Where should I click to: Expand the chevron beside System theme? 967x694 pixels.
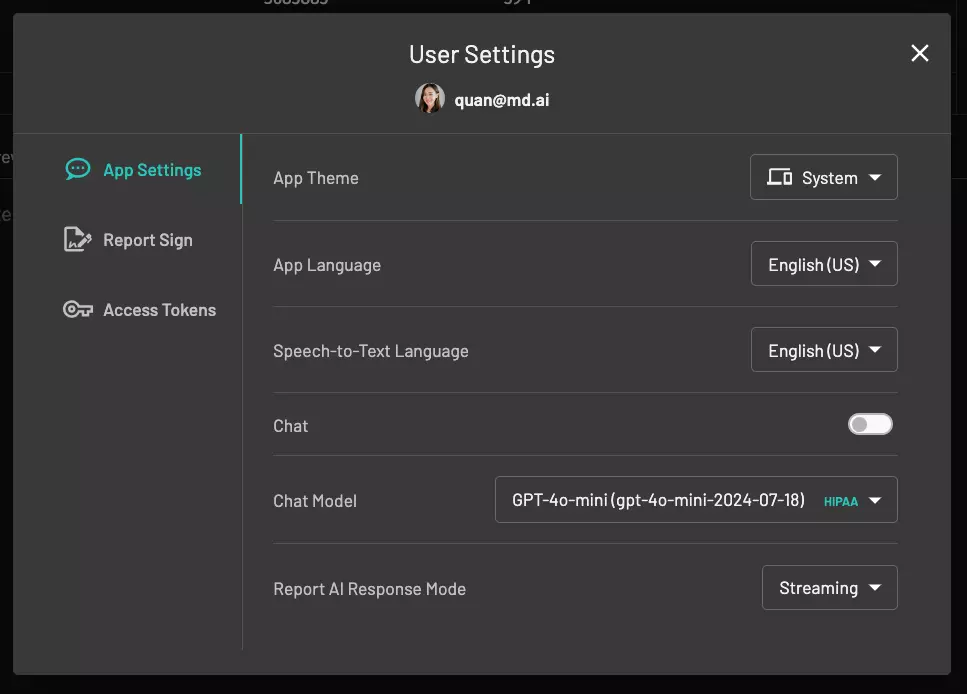point(876,177)
